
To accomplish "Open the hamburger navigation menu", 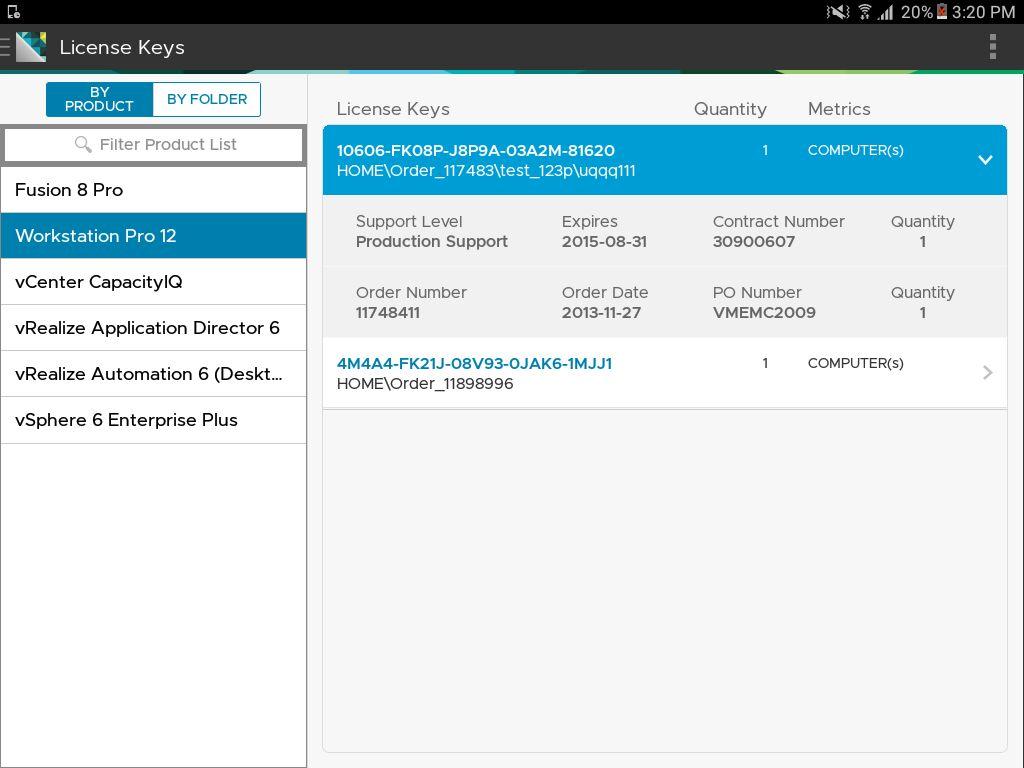I will click(5, 47).
